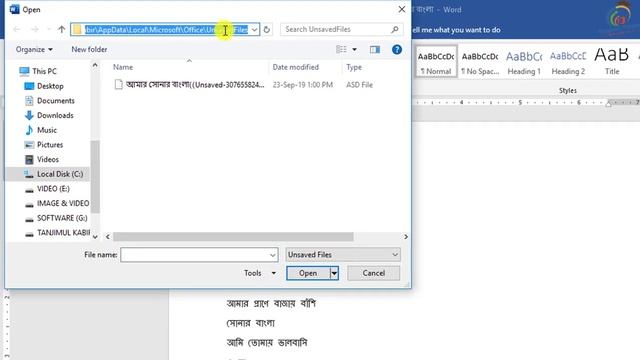Open the Organize dropdown menu
The image size is (640, 360).
(34, 49)
